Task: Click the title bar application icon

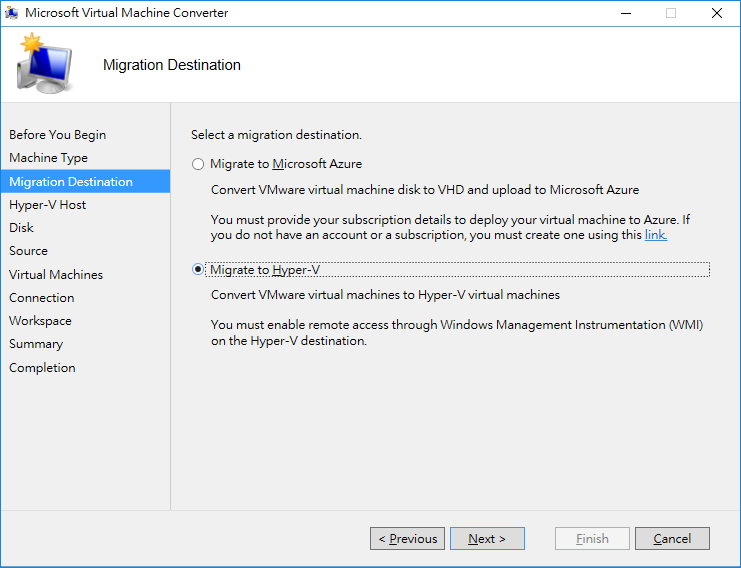Action: [x=11, y=13]
